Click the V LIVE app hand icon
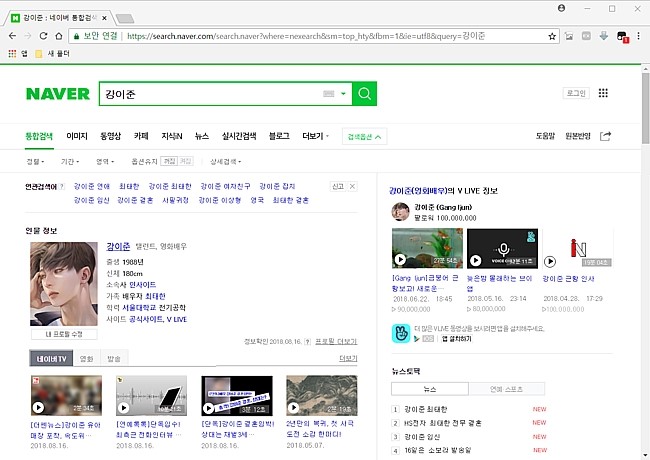Screen dimensions: 650x460 coord(400,334)
